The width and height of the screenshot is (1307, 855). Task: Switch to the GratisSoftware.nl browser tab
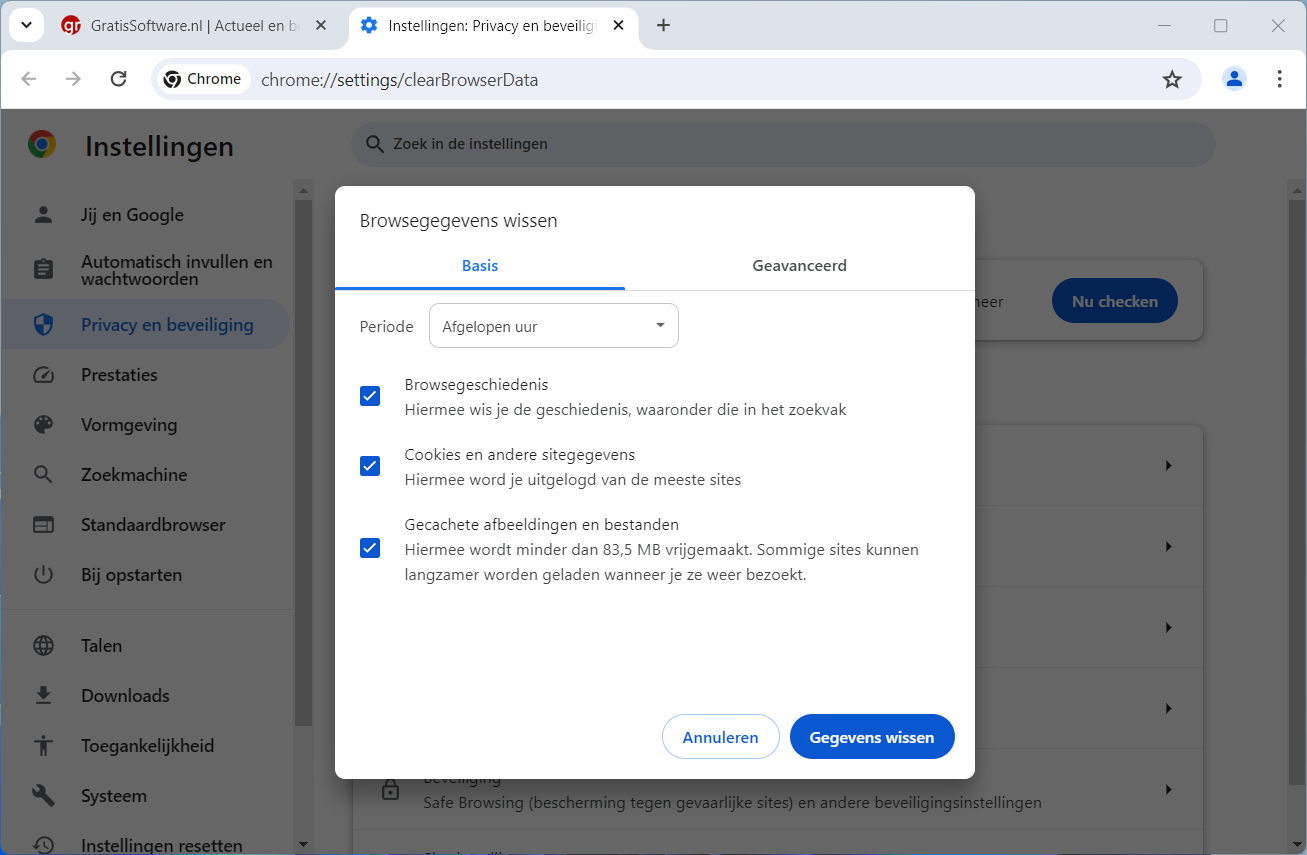pos(190,26)
